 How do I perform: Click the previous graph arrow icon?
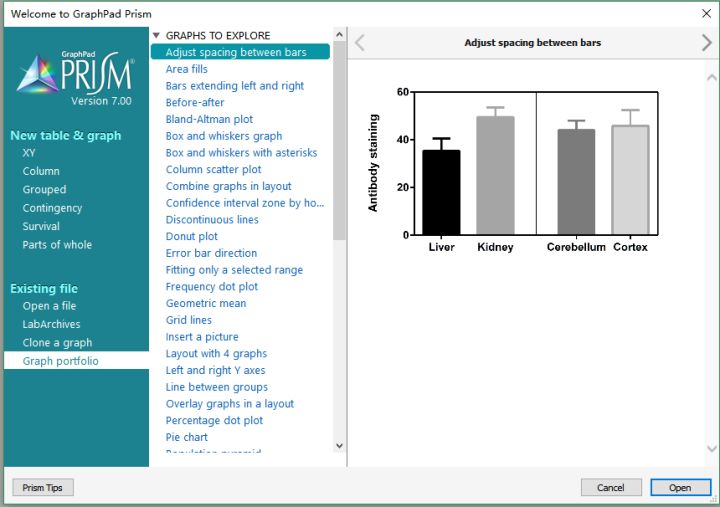(360, 43)
